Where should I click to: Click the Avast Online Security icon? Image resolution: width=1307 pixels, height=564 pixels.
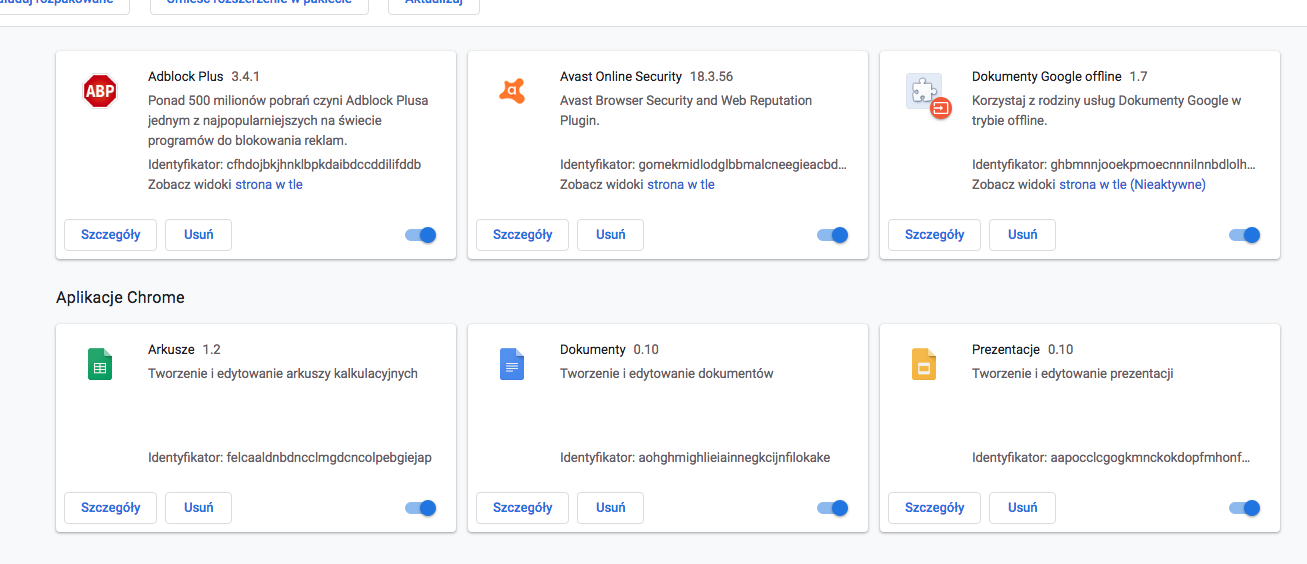(512, 92)
